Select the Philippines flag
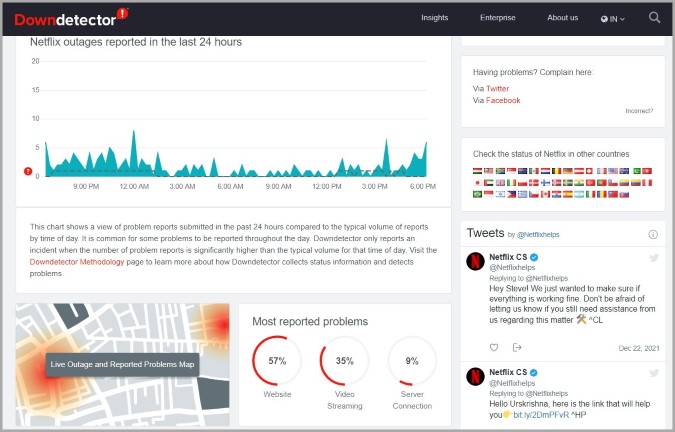 pos(511,194)
